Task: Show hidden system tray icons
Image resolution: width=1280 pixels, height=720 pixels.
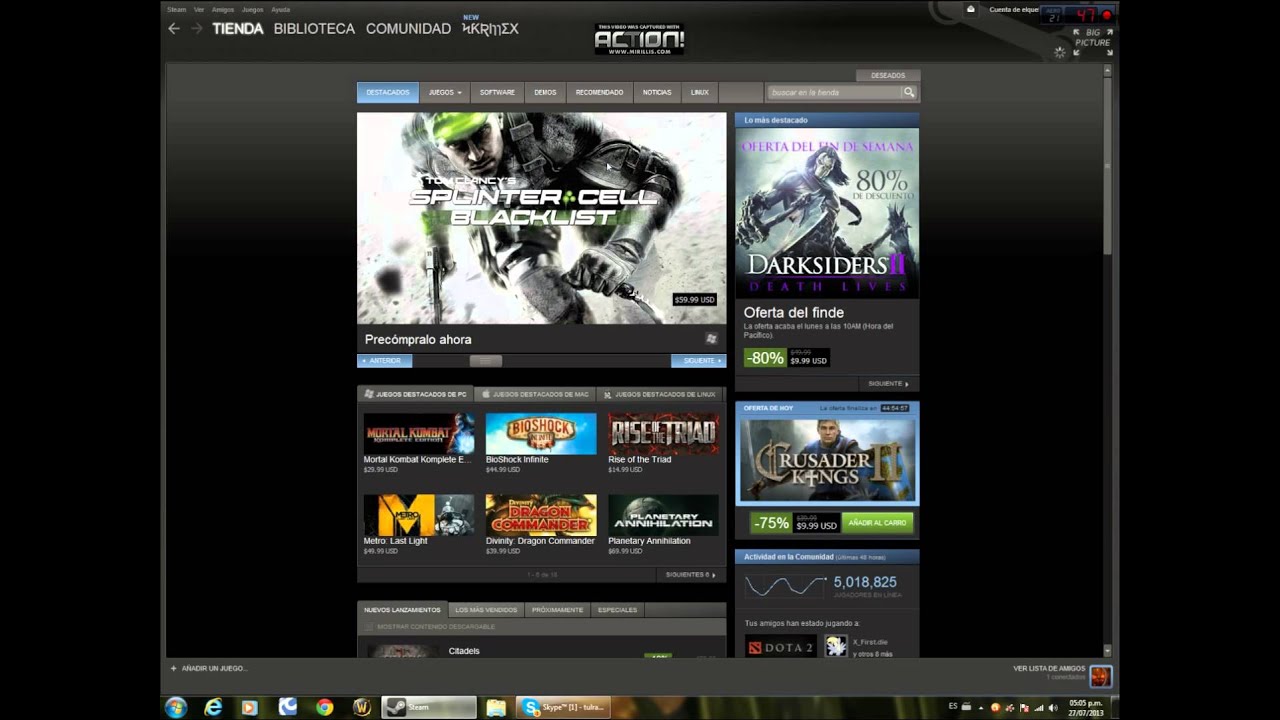Action: [980, 707]
